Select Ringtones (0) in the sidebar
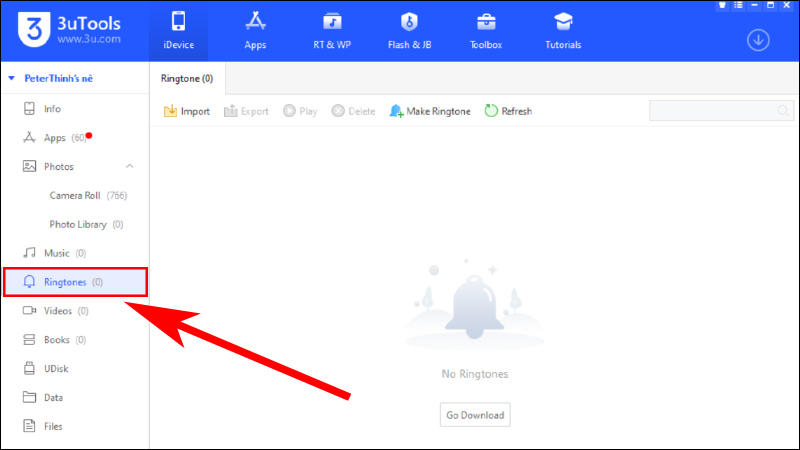 75,282
